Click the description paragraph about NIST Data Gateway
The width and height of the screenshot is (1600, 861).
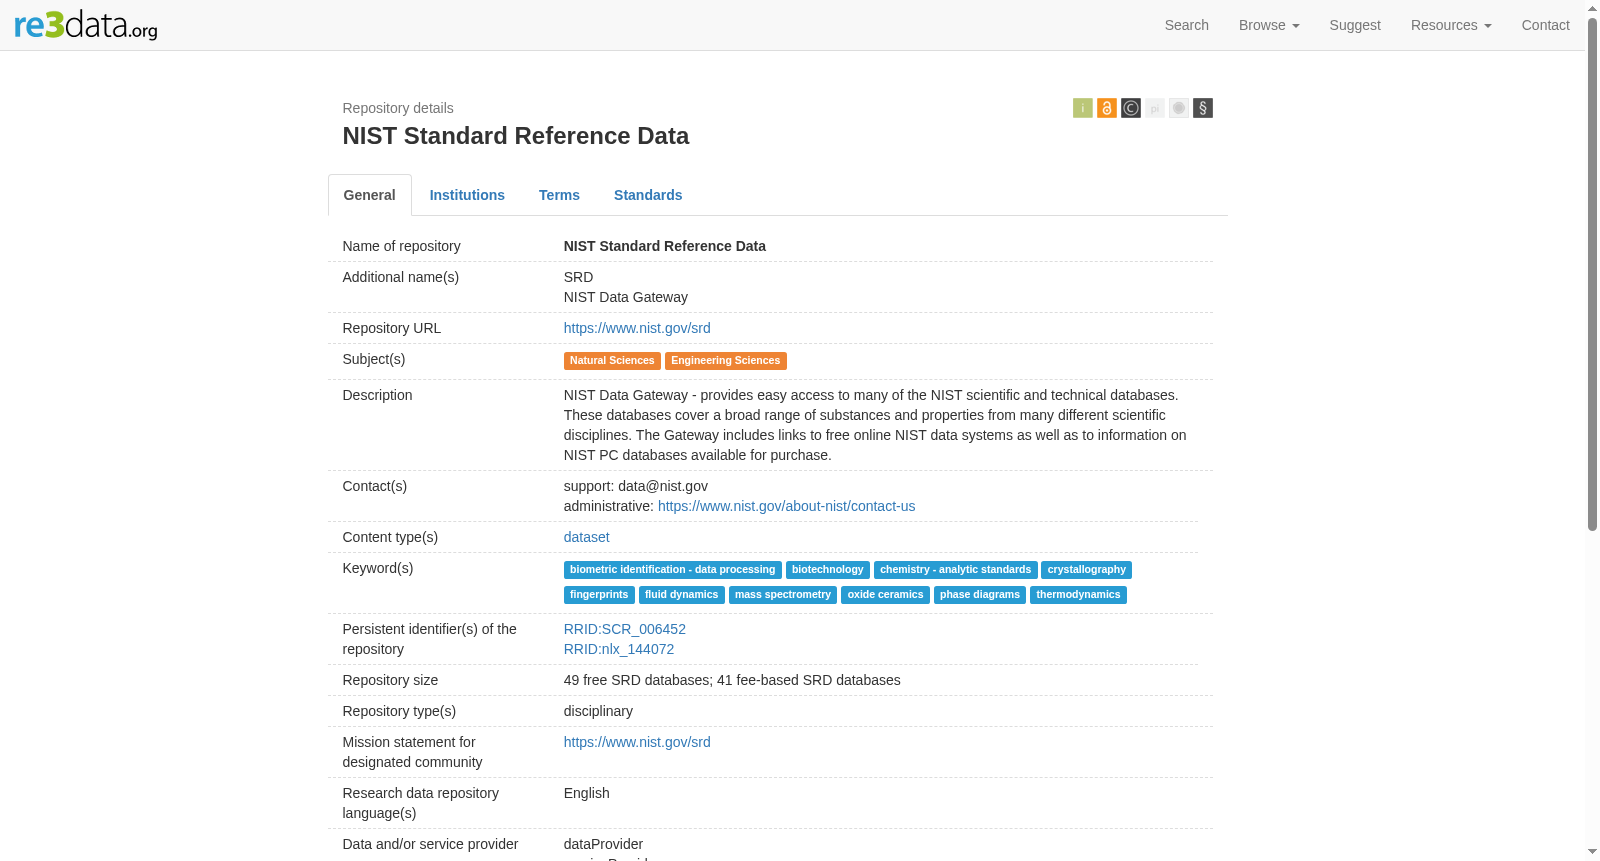(x=875, y=425)
